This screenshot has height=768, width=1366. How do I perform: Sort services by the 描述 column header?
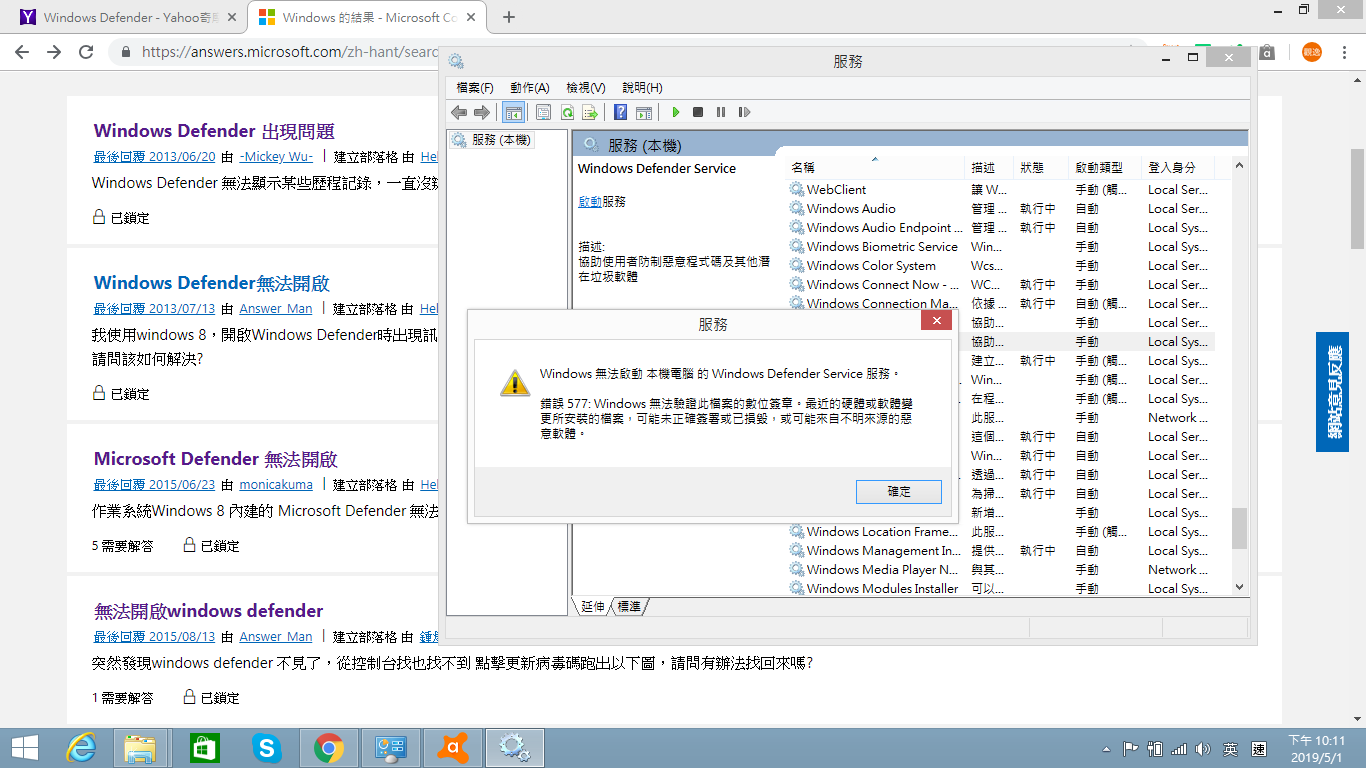tap(990, 167)
